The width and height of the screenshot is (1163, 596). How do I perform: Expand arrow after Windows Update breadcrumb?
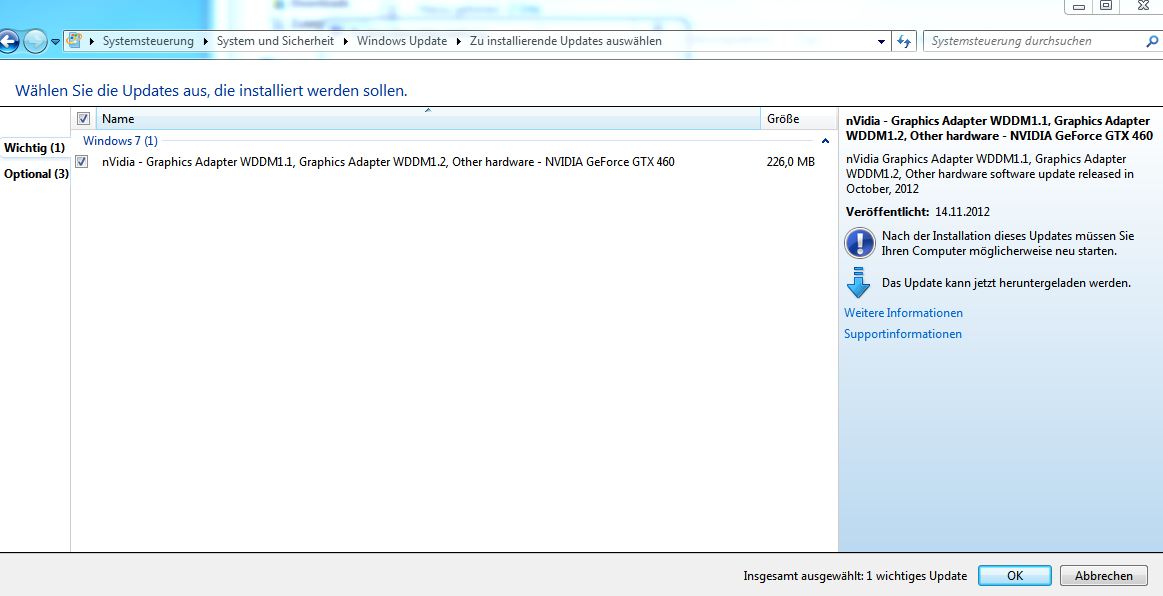click(458, 42)
